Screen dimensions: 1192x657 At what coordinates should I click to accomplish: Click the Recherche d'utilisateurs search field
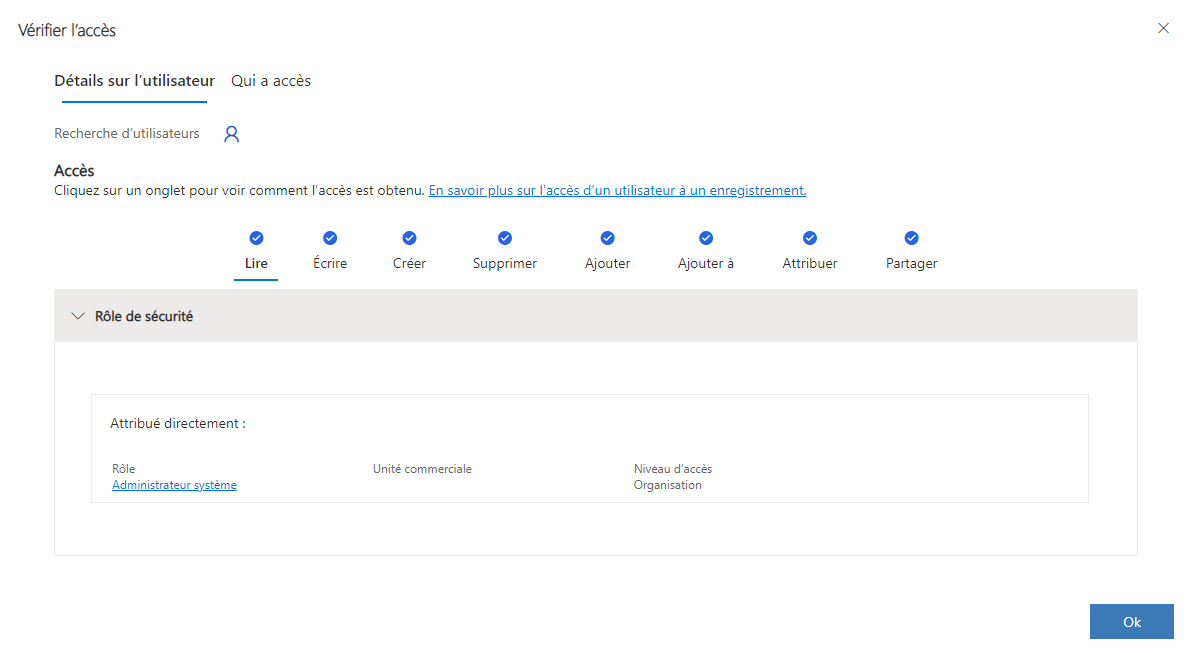click(127, 133)
